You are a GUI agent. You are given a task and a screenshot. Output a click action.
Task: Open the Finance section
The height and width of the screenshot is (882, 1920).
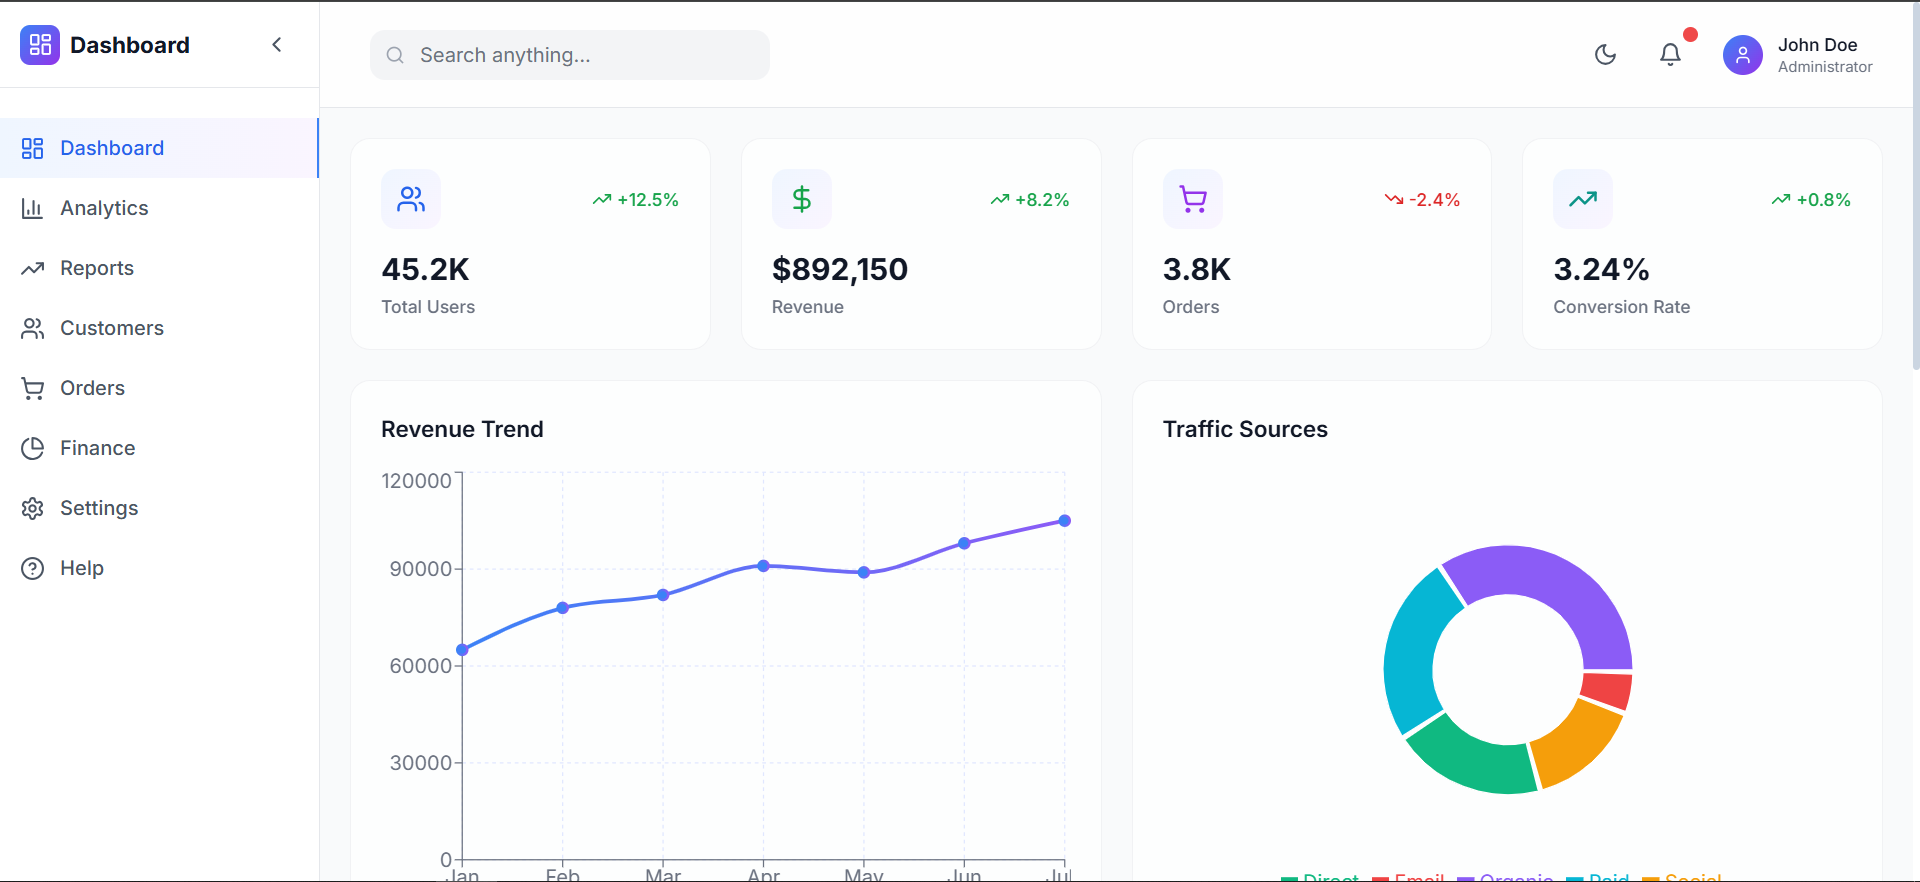159,448
